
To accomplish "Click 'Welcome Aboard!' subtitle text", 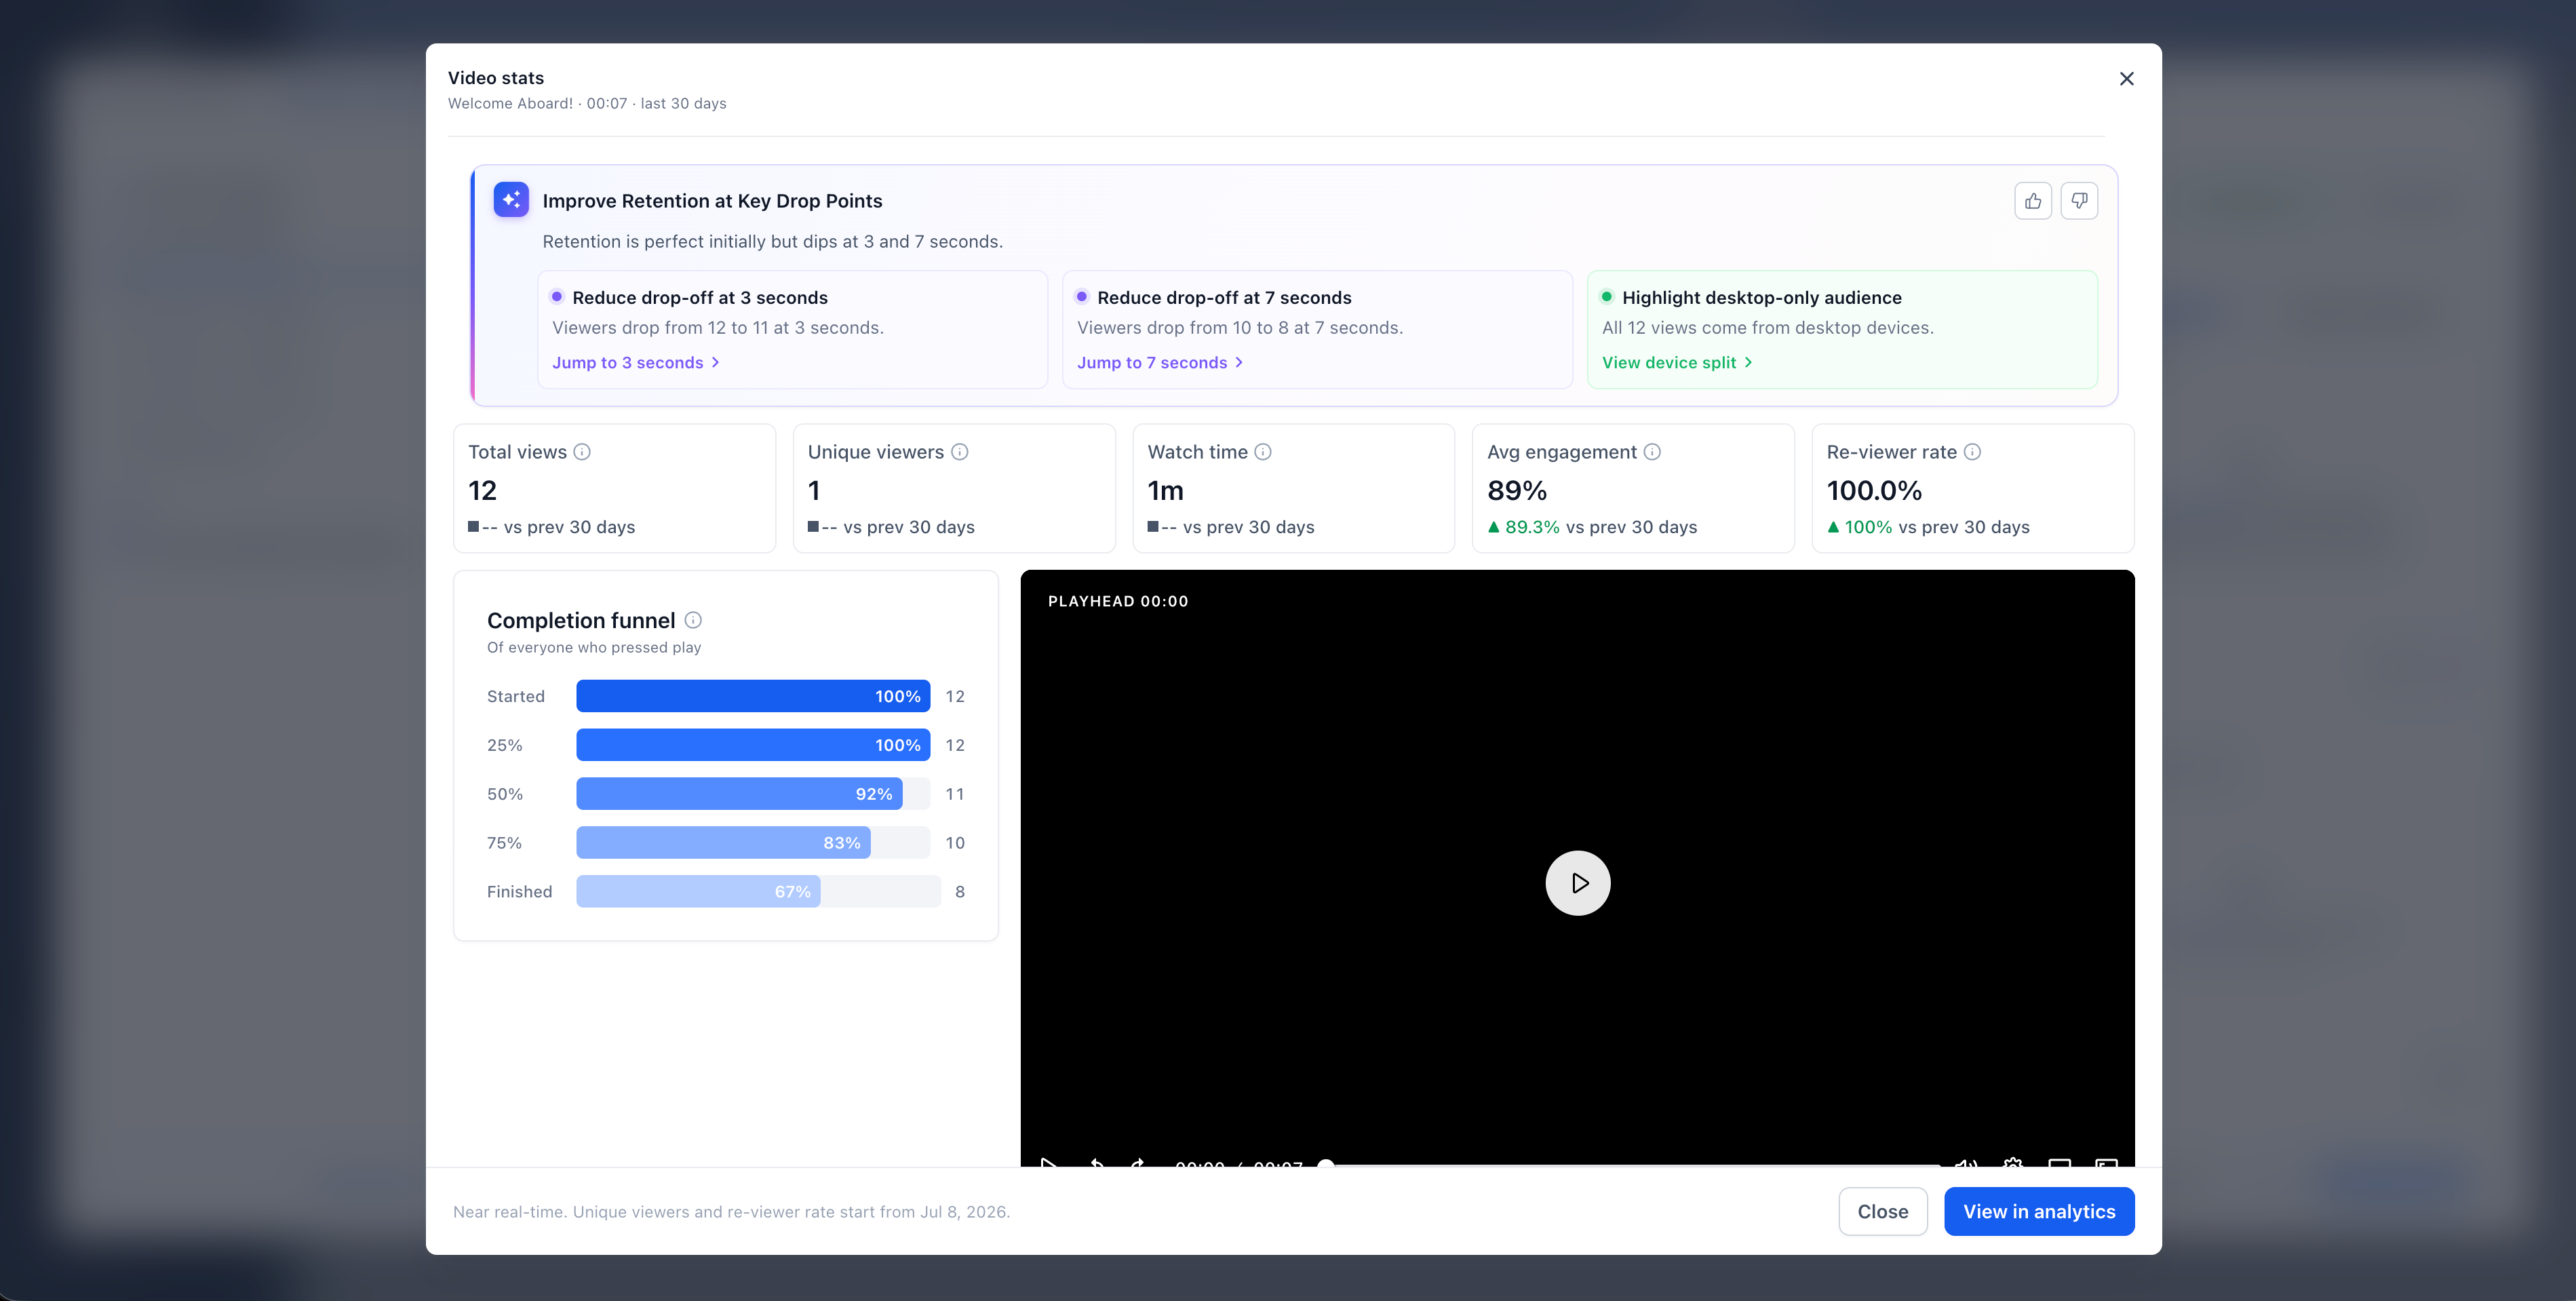I will (510, 104).
